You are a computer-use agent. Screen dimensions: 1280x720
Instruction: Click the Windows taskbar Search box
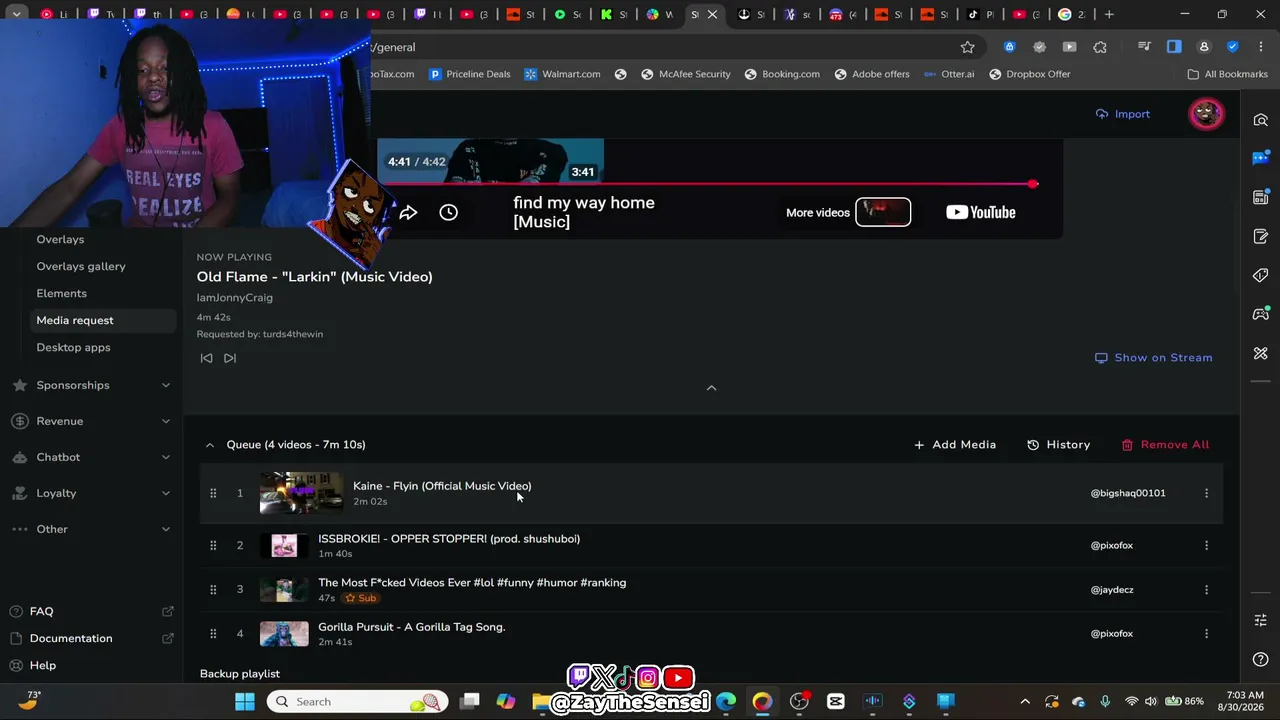(358, 702)
